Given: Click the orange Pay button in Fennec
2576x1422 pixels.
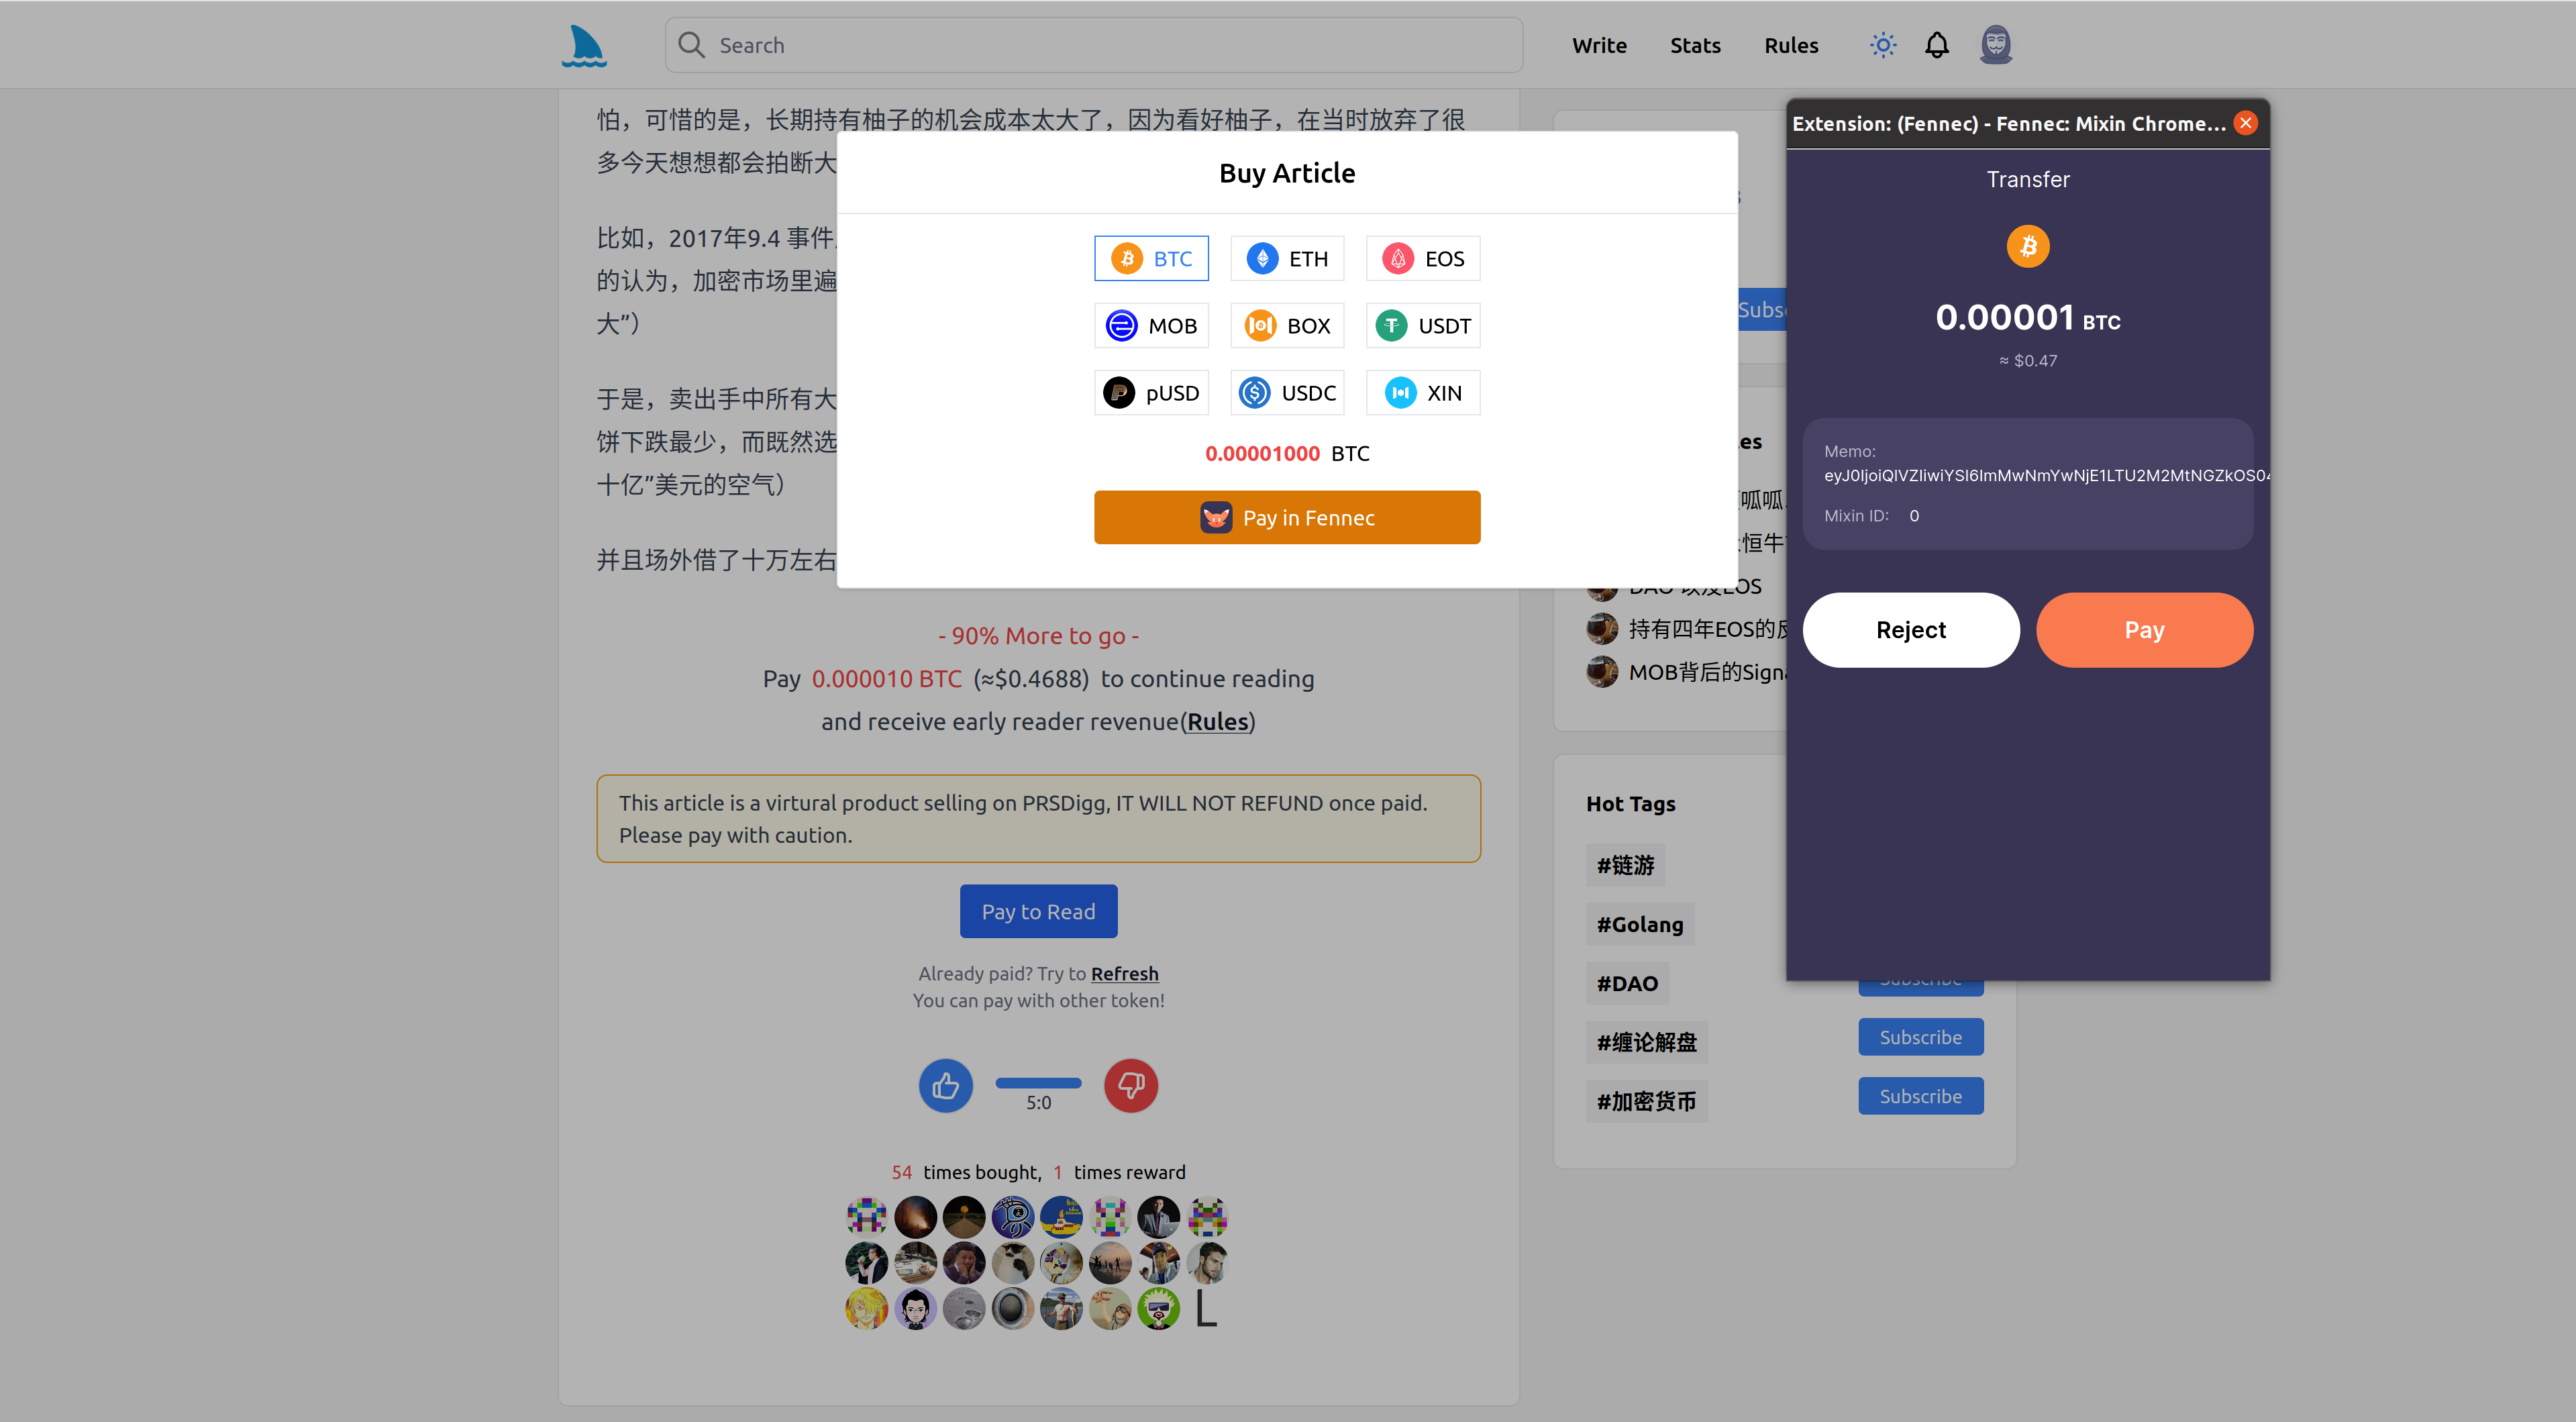Looking at the screenshot, I should pos(2144,630).
